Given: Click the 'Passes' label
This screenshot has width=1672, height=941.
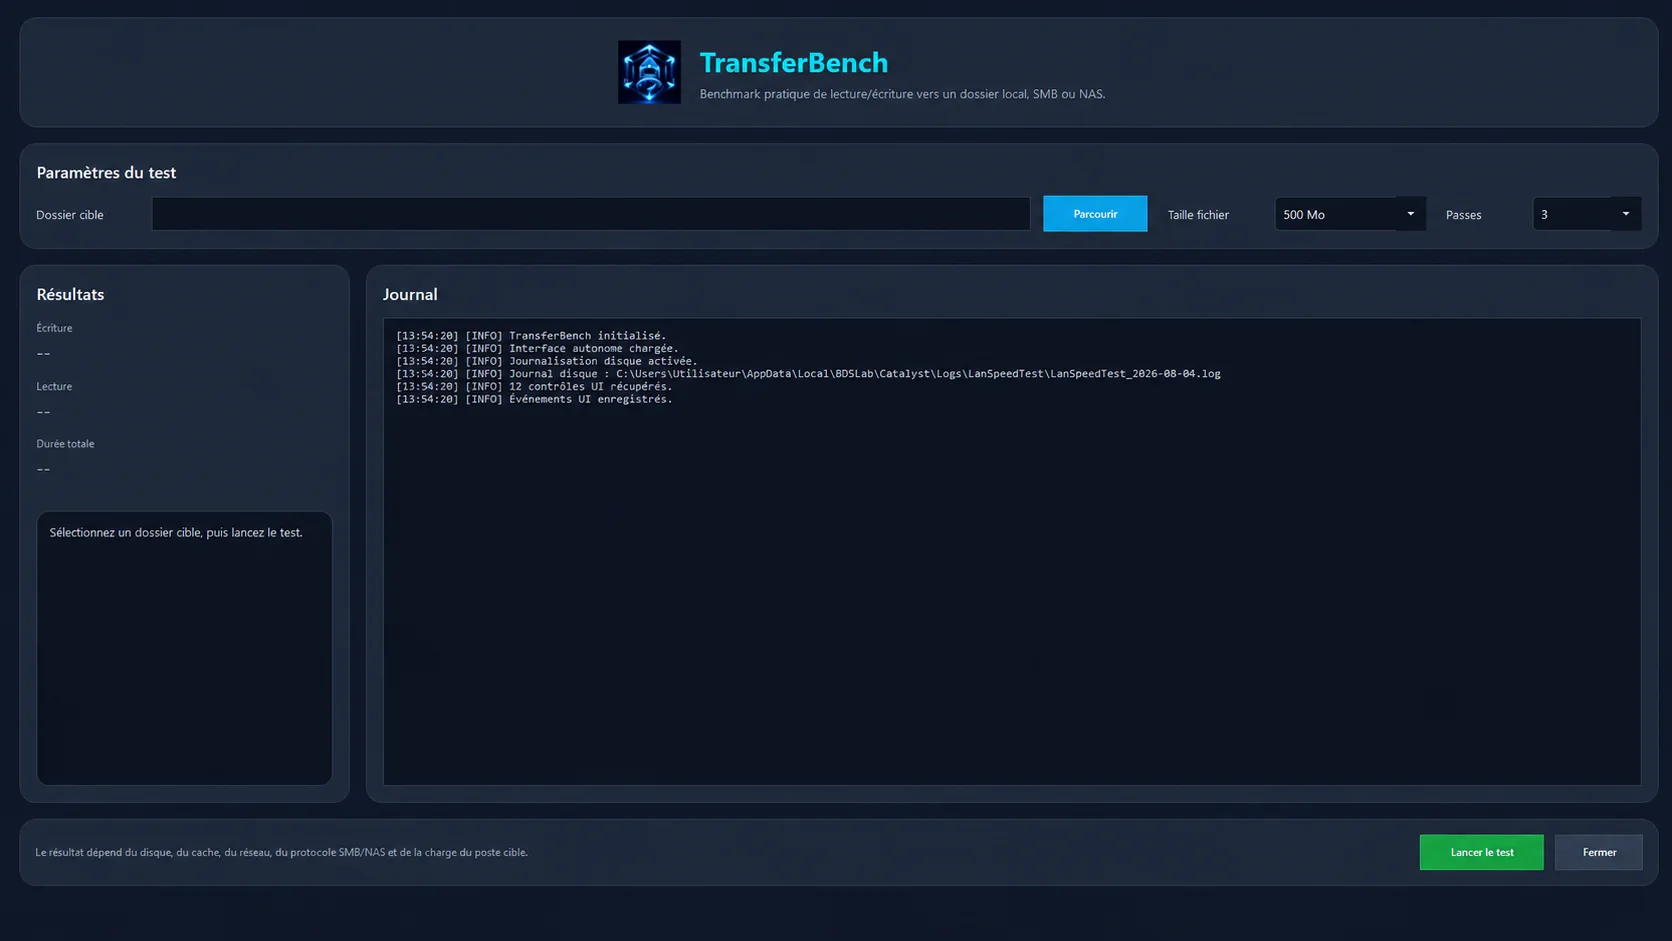Looking at the screenshot, I should point(1463,215).
